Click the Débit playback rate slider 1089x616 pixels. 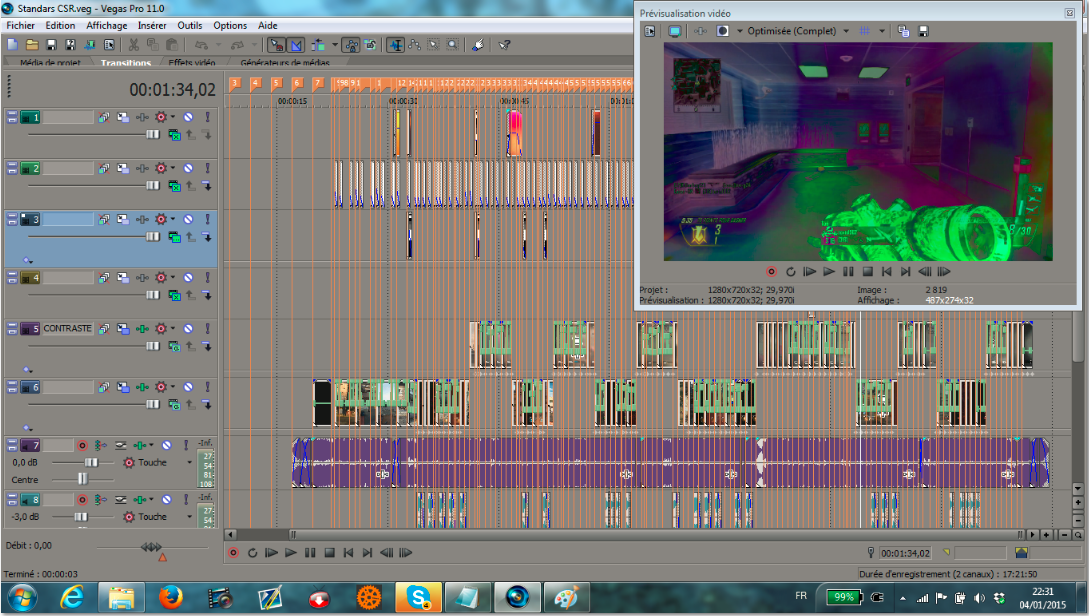tap(151, 547)
